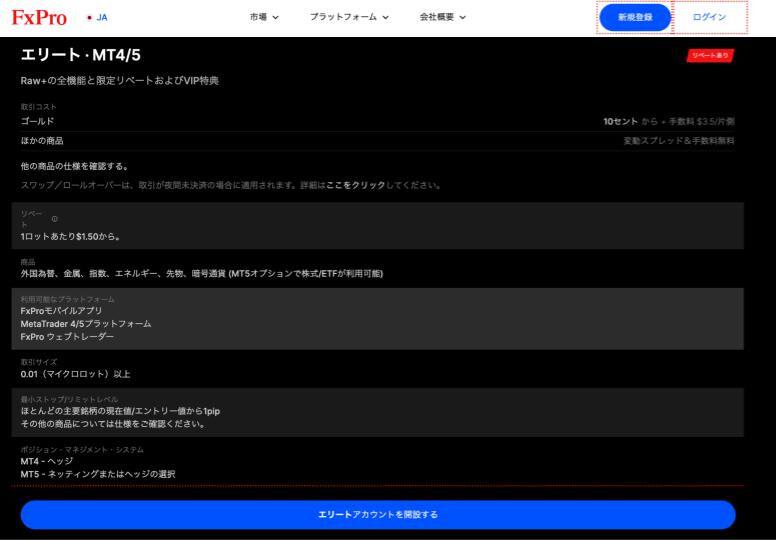Click the ゴールド cost row label

(38, 121)
